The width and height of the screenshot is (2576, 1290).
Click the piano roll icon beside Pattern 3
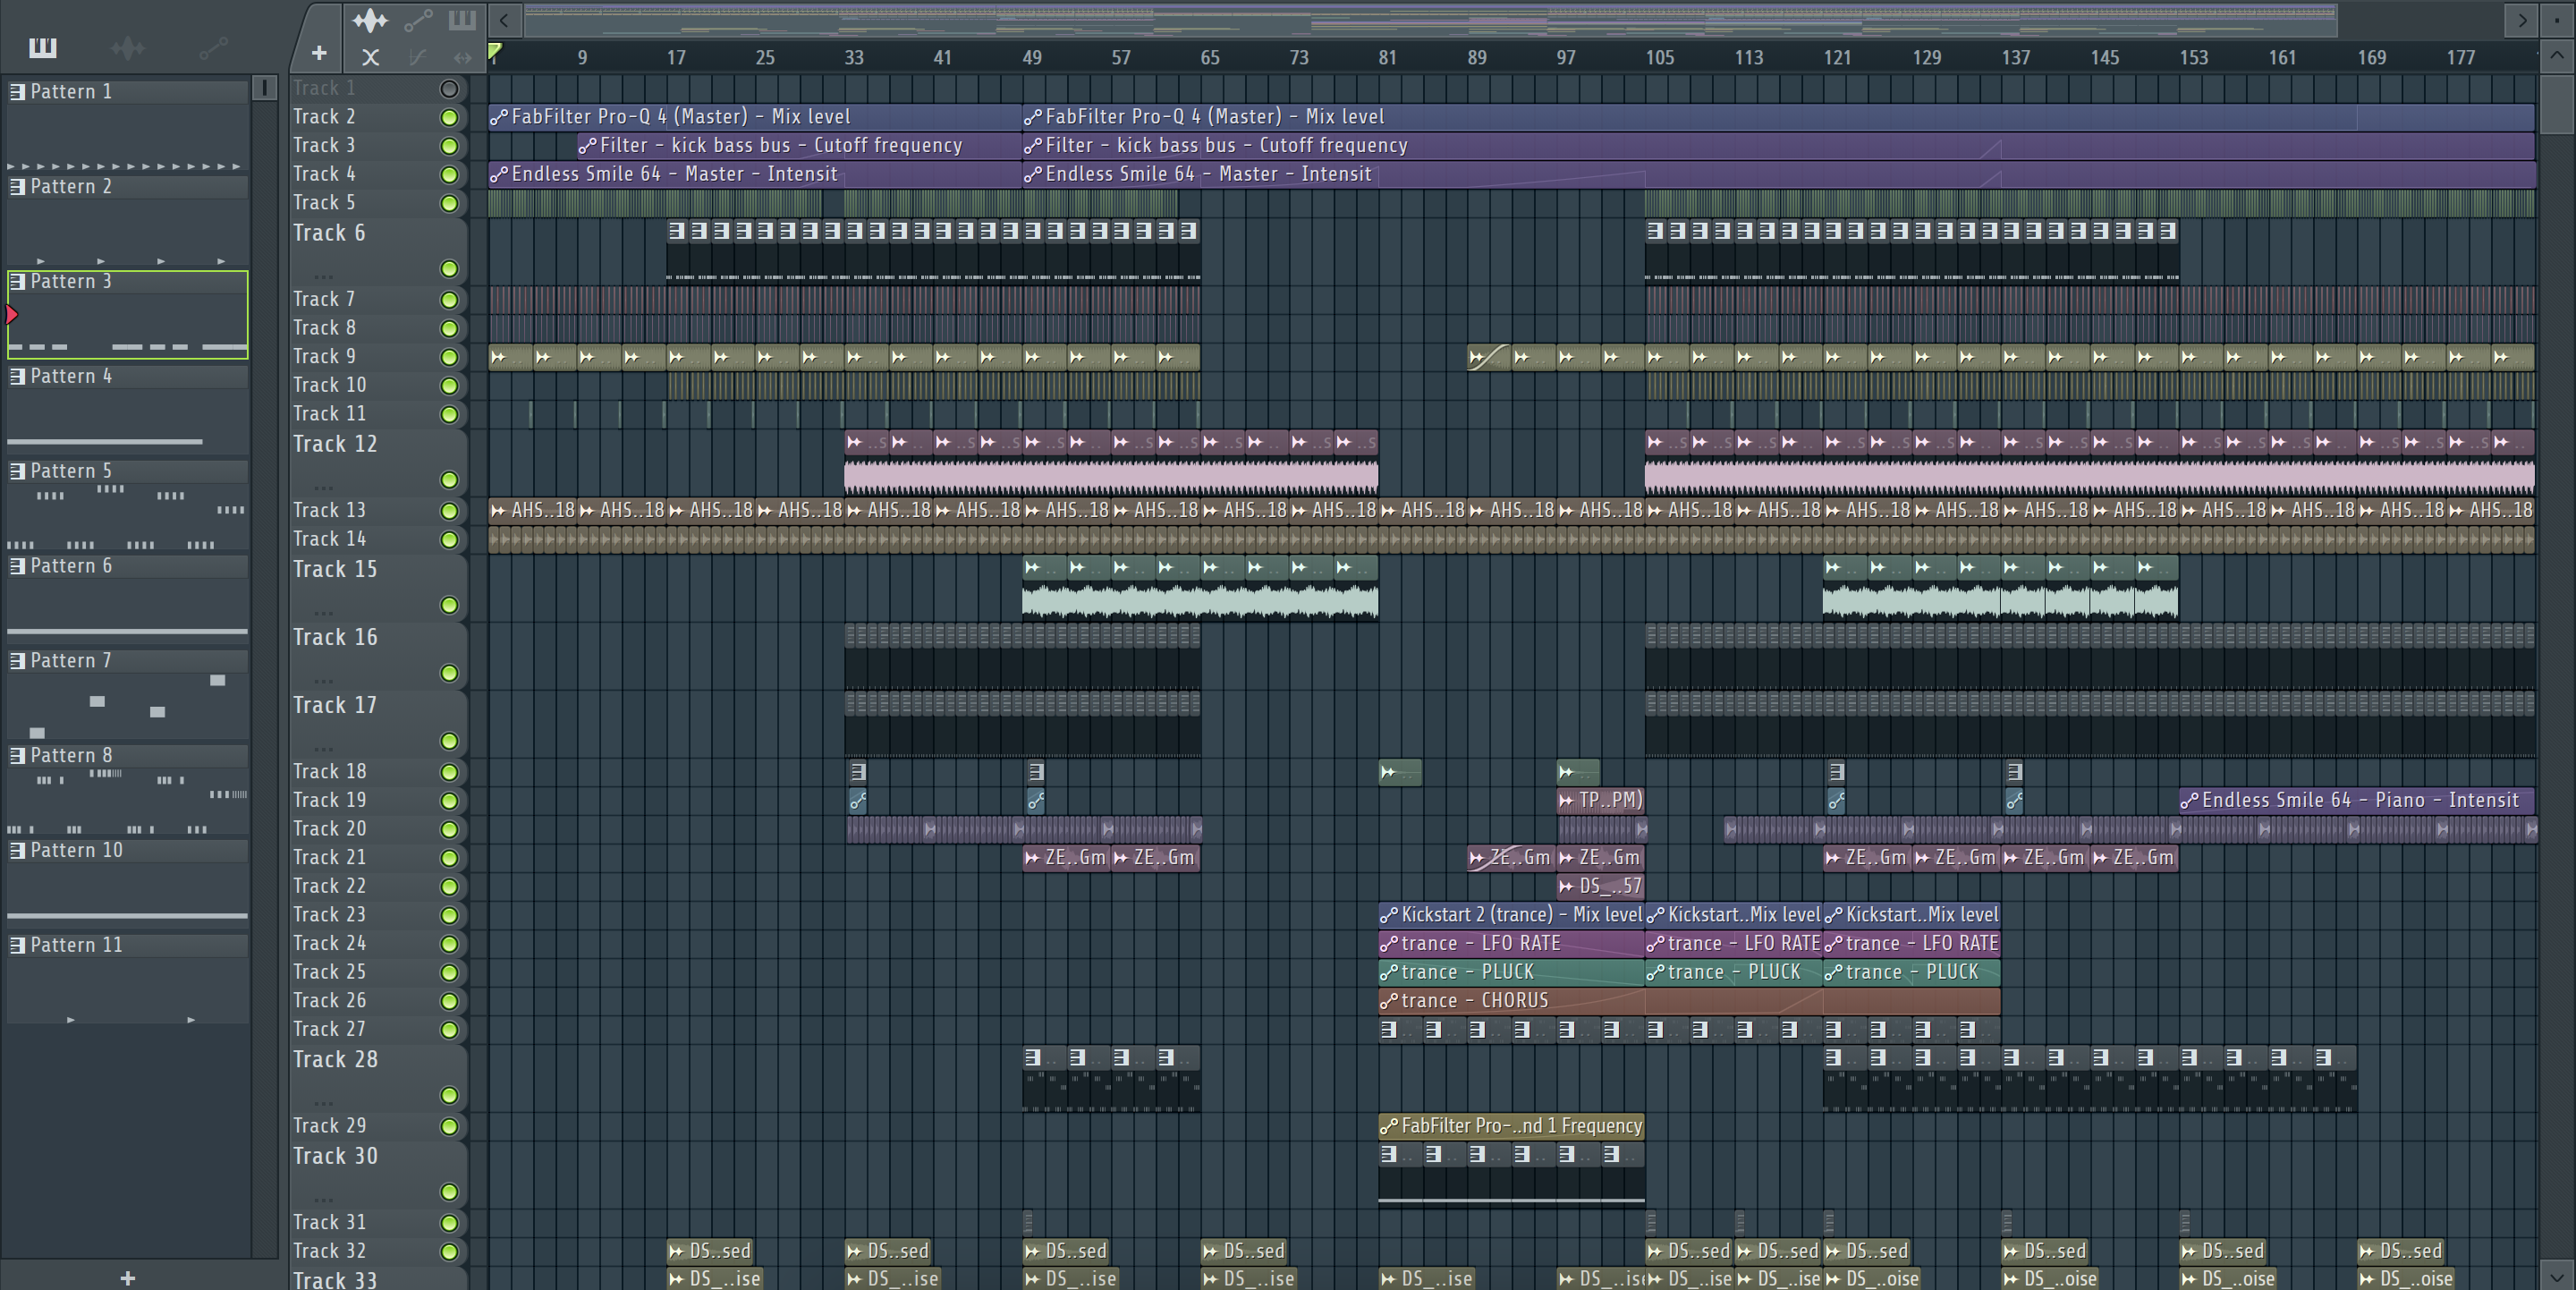[17, 281]
